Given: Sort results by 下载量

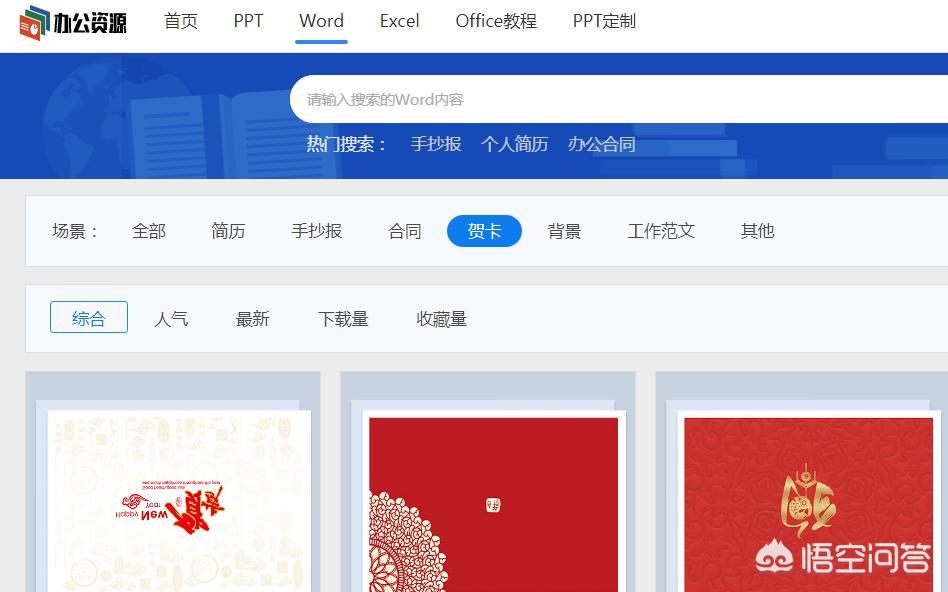Looking at the screenshot, I should tap(343, 319).
